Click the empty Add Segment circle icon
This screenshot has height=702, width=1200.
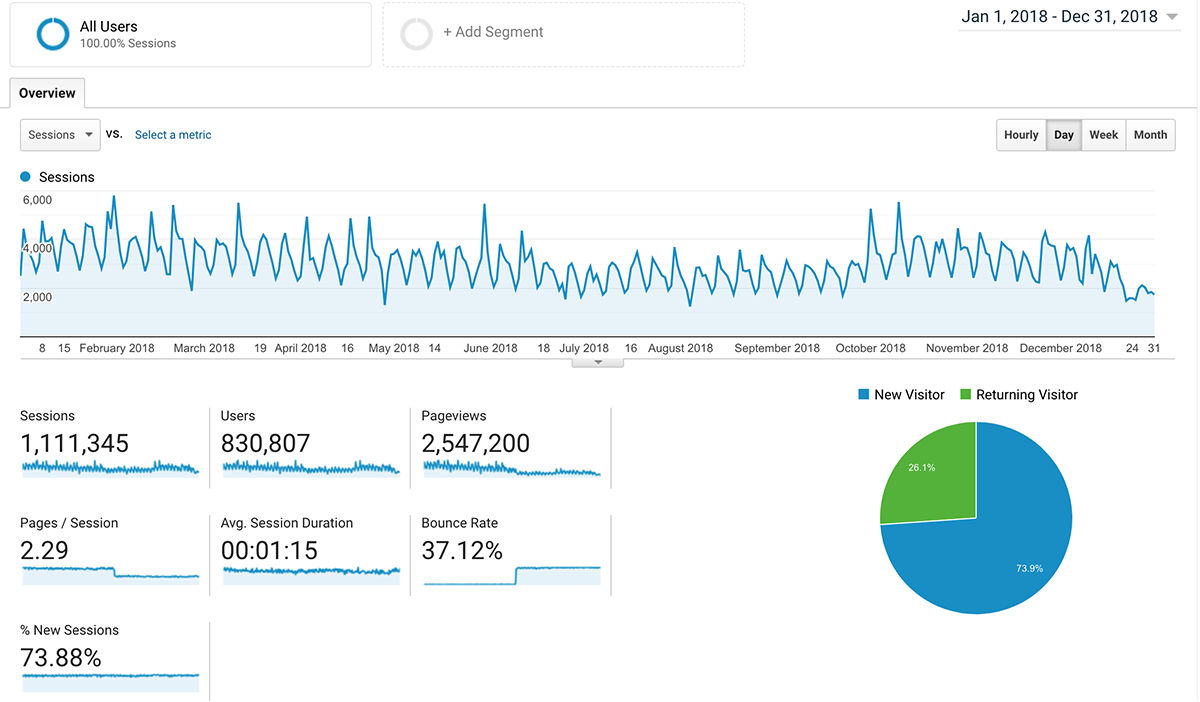point(416,34)
